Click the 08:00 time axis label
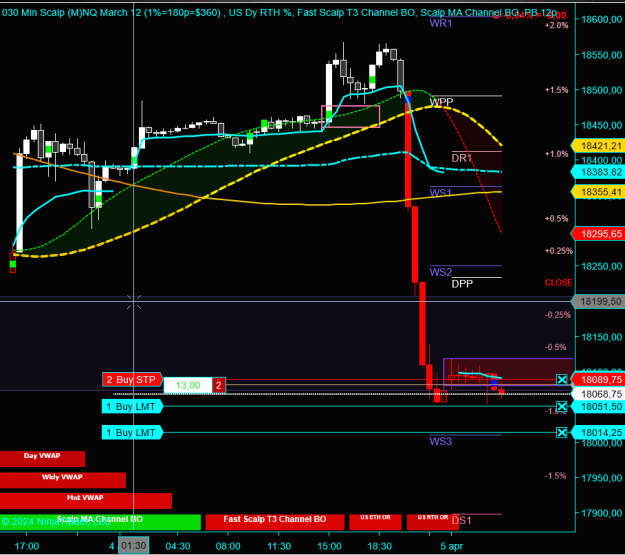The width and height of the screenshot is (625, 555). click(x=228, y=546)
